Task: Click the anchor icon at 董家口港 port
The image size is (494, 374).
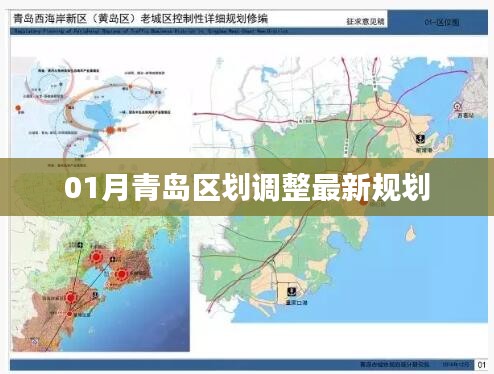Action: 292,292
